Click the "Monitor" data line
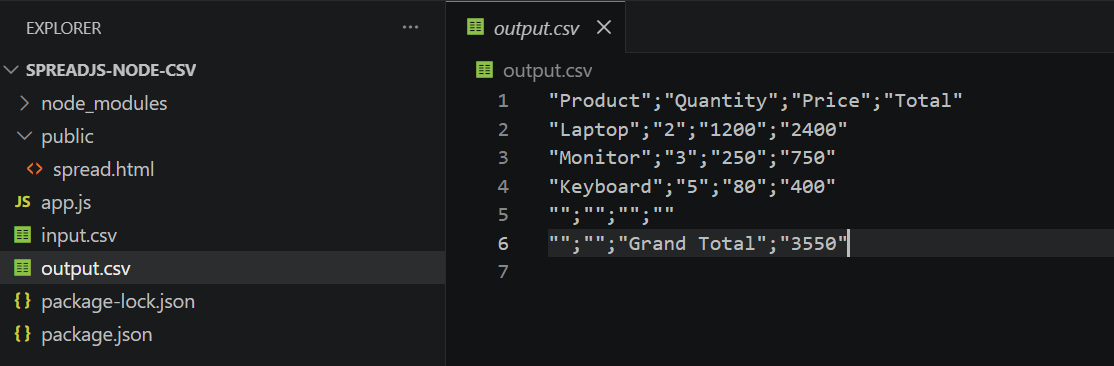 pos(692,158)
